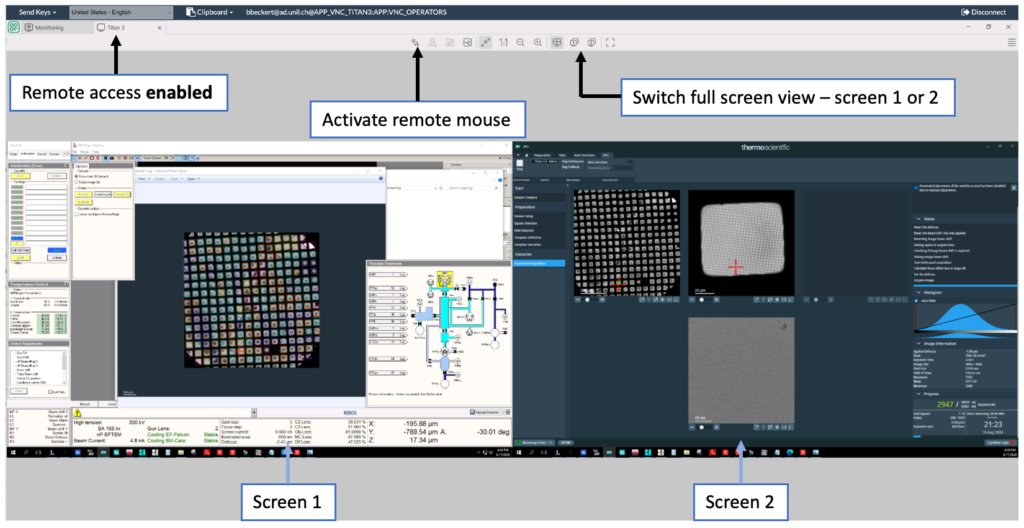
Task: Click the Disconnect button
Action: tap(984, 12)
